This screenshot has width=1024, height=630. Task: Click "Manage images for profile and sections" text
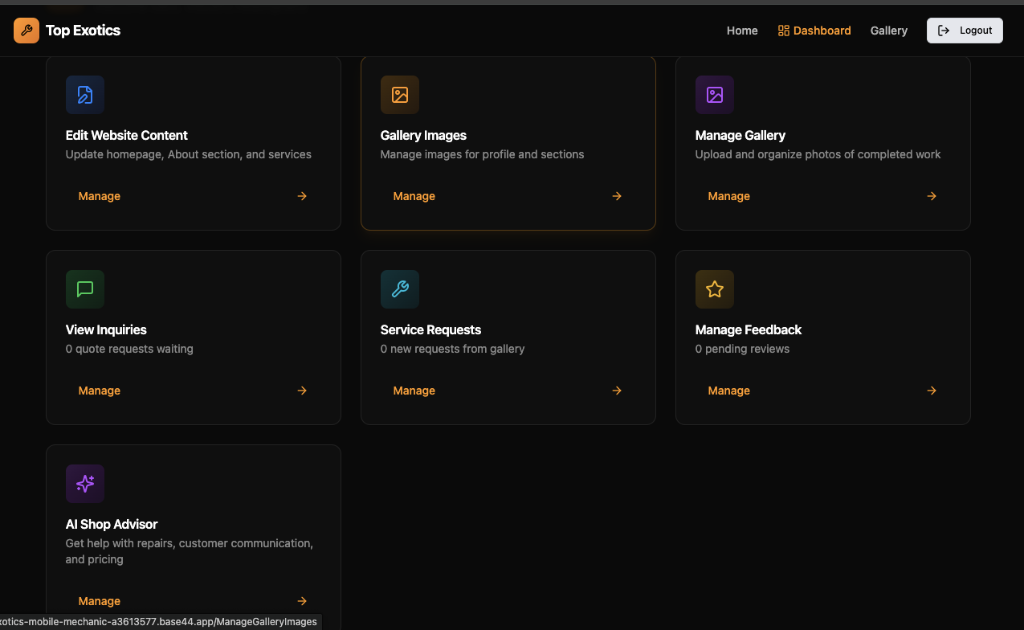coord(482,154)
